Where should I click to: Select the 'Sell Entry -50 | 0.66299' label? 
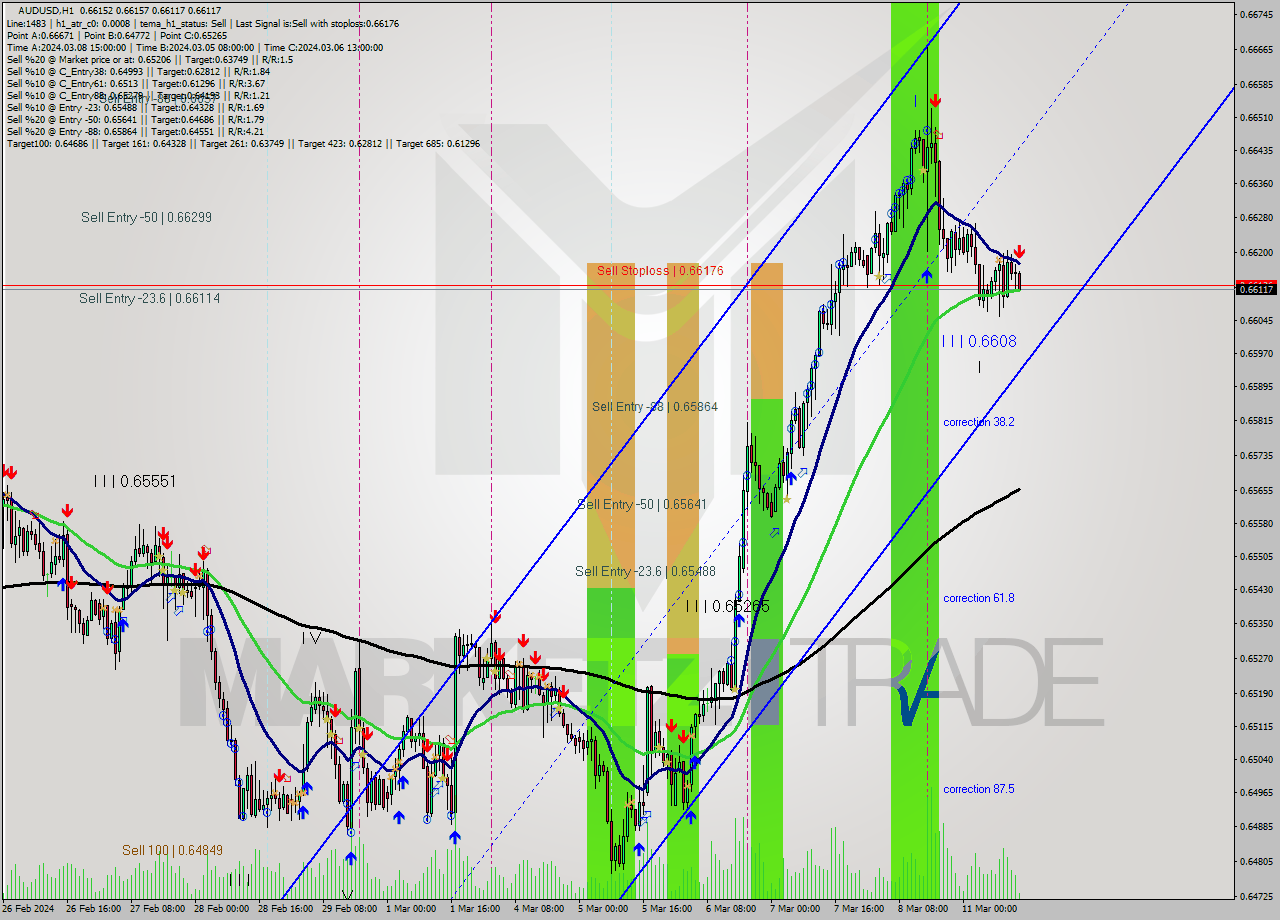point(146,217)
